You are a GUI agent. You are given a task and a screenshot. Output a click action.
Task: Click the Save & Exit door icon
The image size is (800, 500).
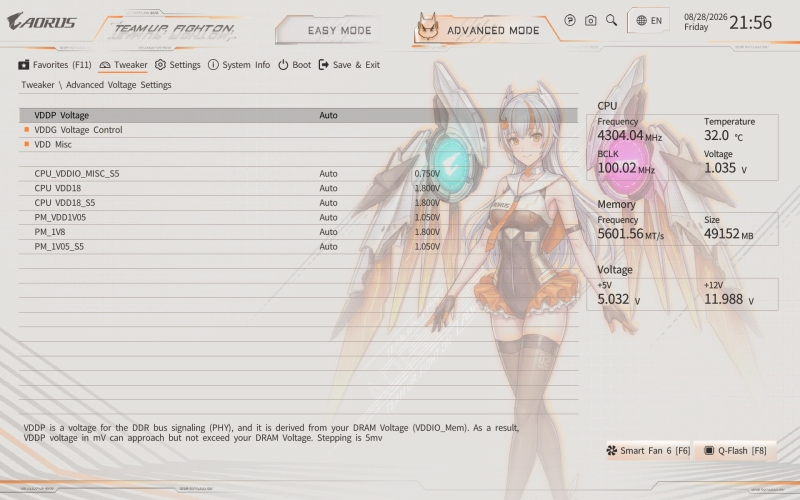point(323,65)
